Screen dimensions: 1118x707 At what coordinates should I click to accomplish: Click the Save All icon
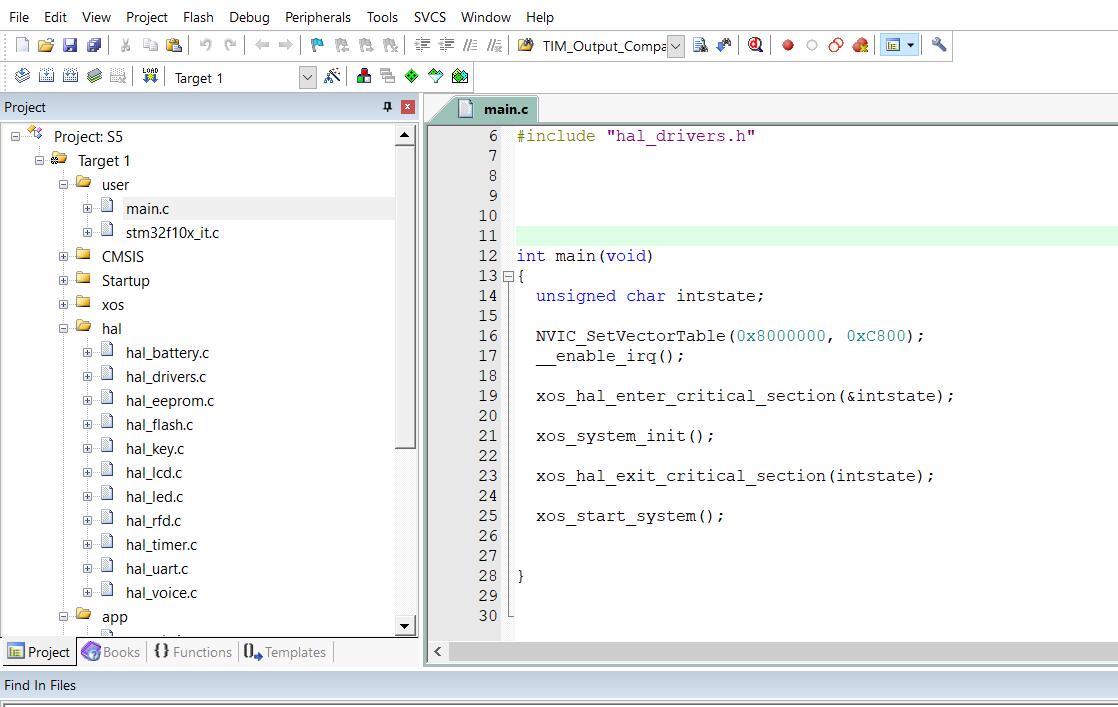[x=94, y=46]
